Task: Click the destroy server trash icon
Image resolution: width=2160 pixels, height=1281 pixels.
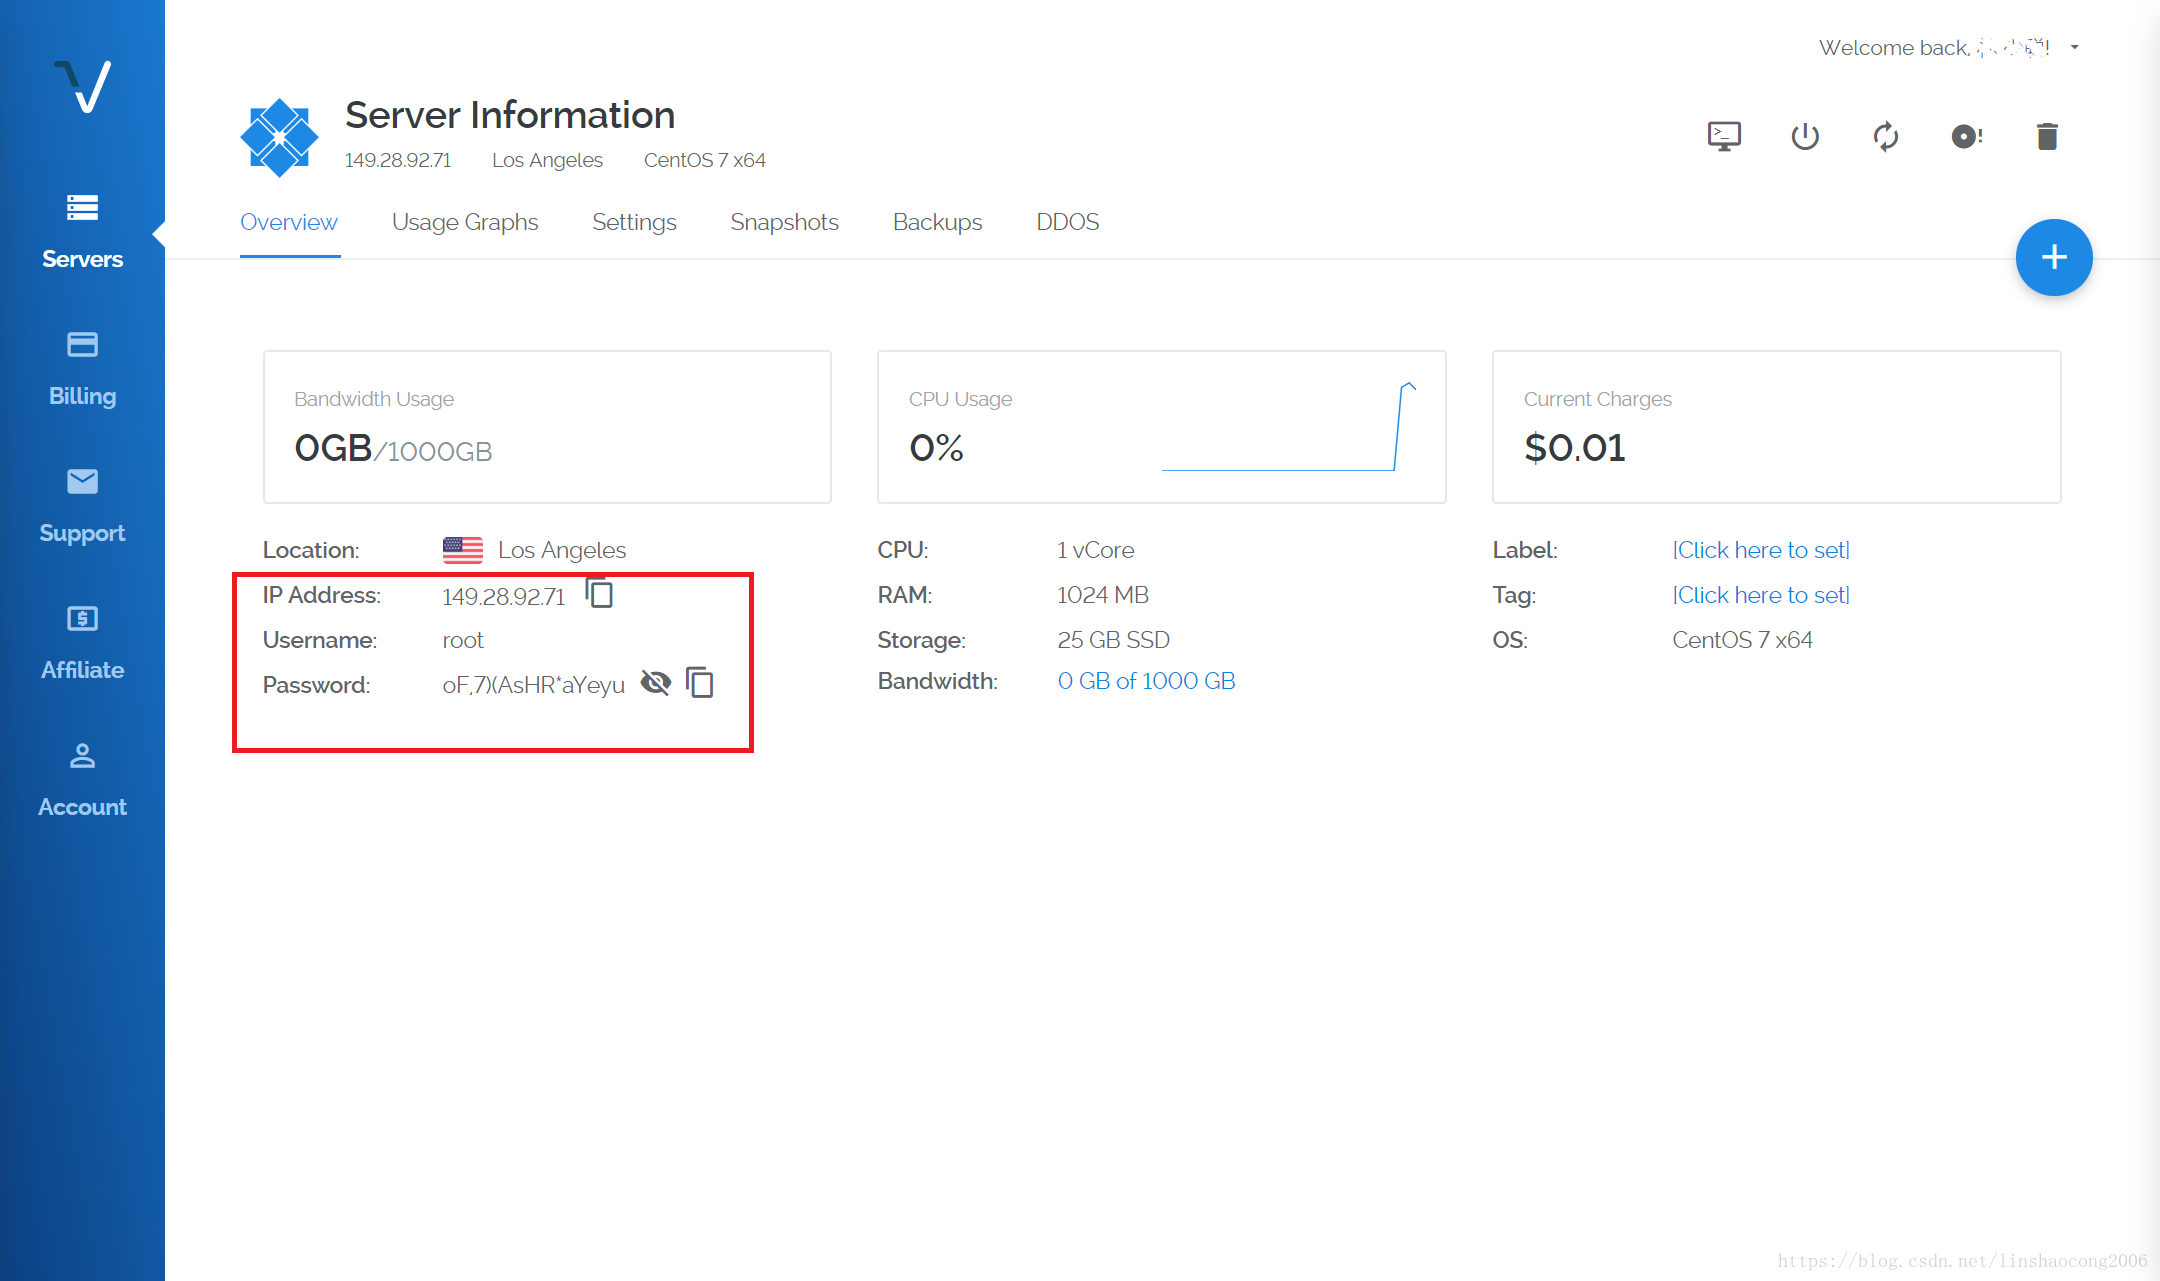Action: [2047, 136]
